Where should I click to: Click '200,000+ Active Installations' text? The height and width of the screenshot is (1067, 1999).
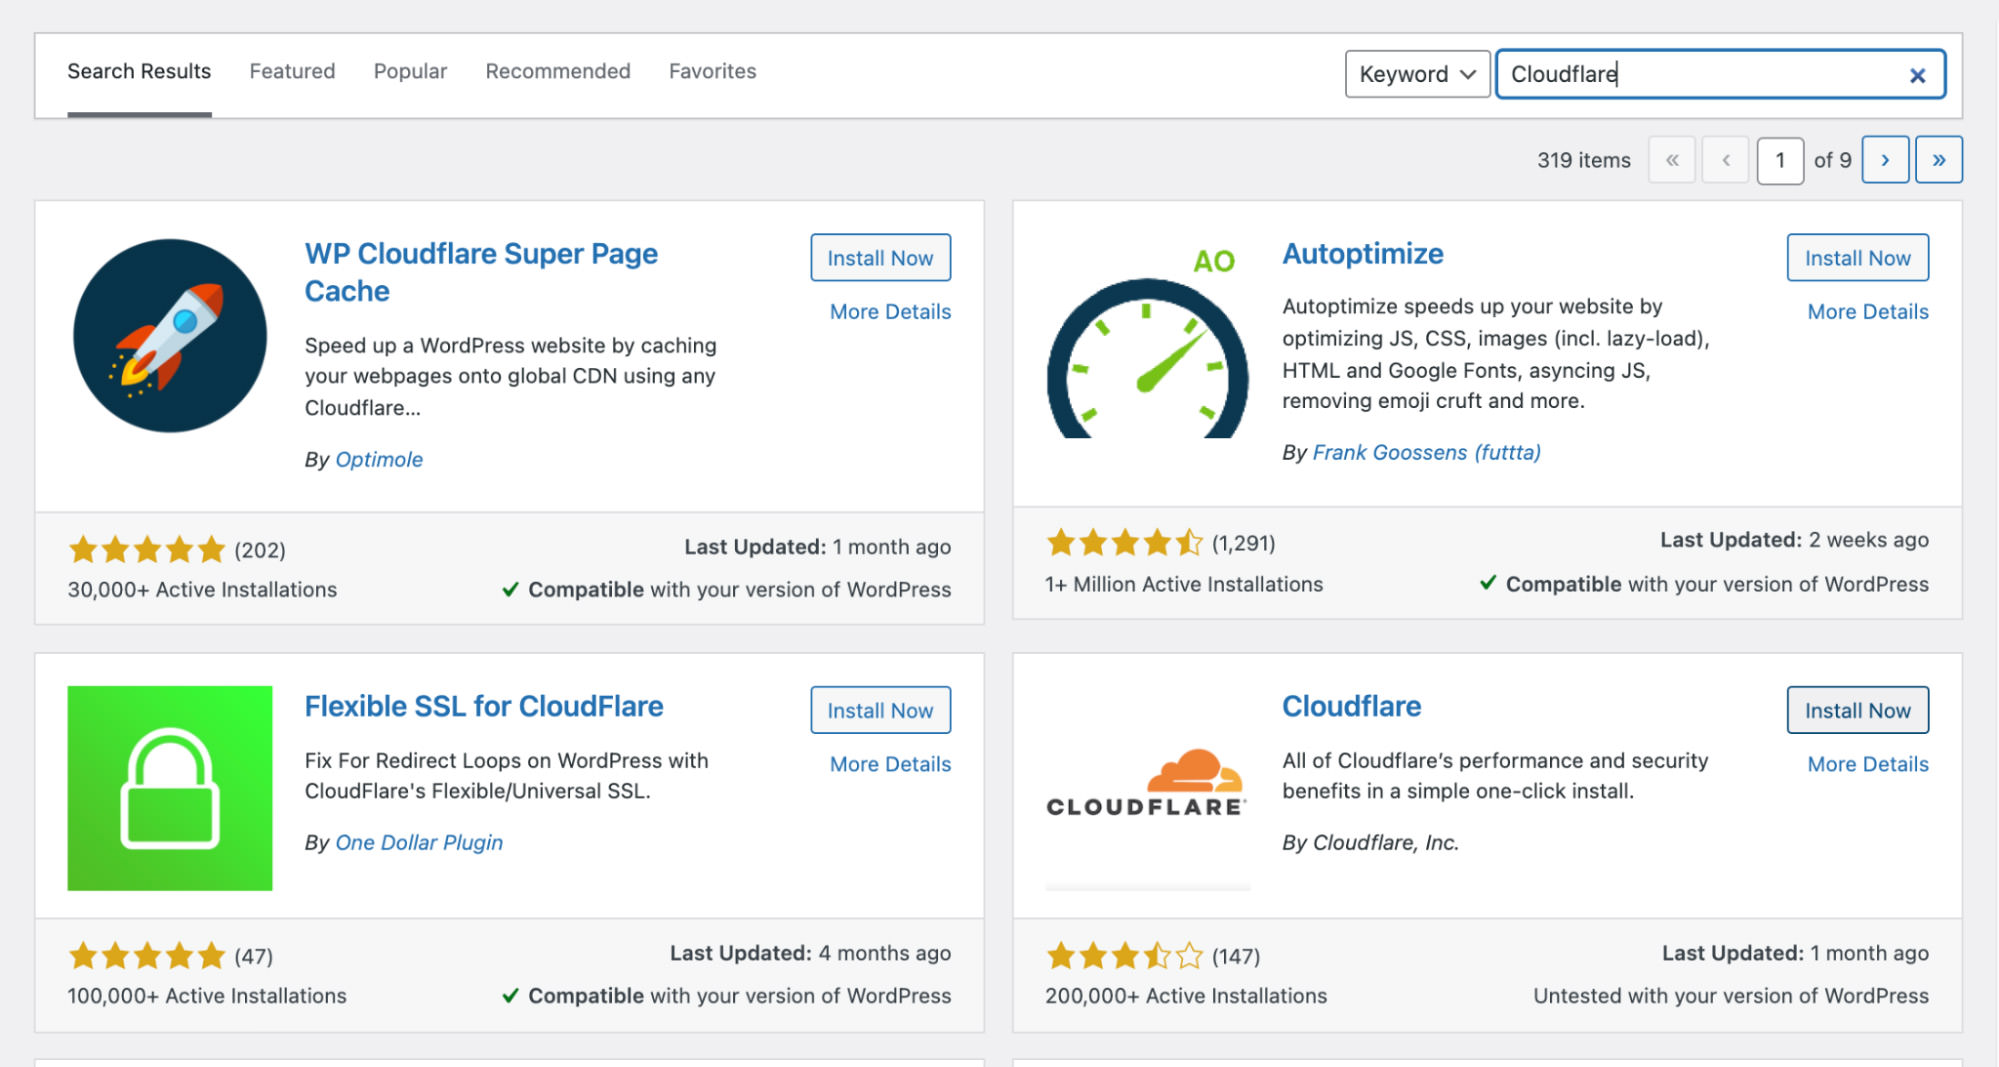tap(1186, 996)
